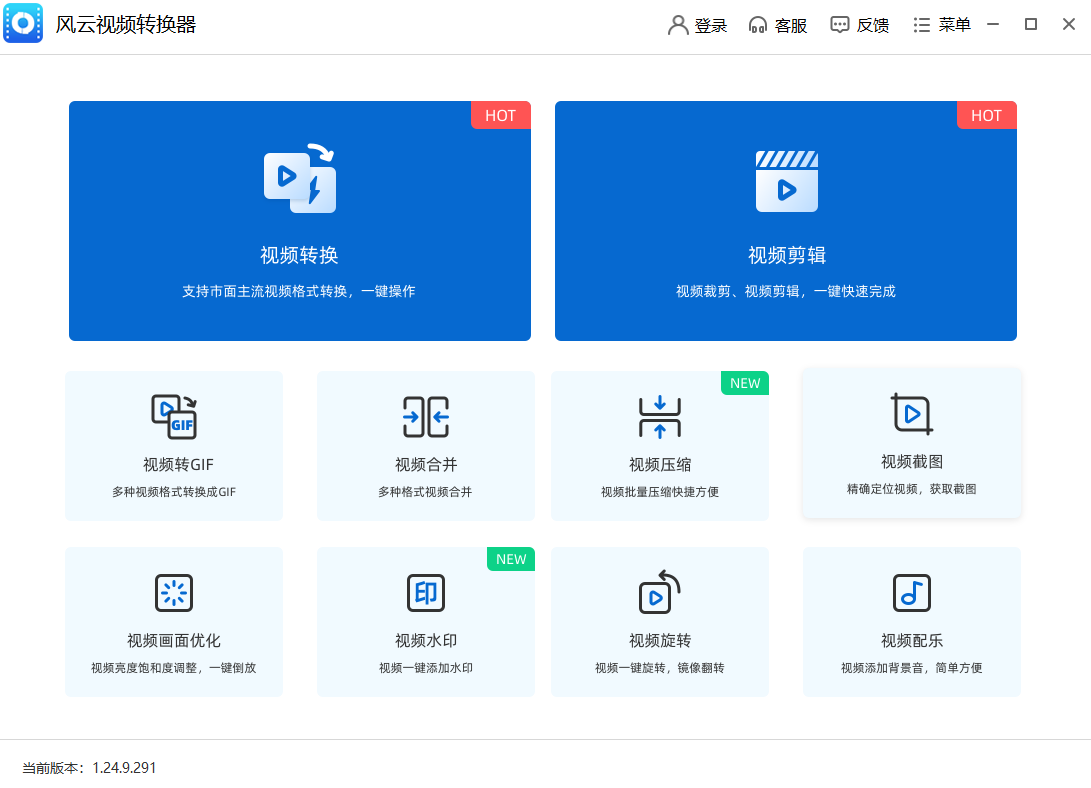The image size is (1091, 788).
Task: Select the 视频转GIF converter
Action: coord(173,445)
